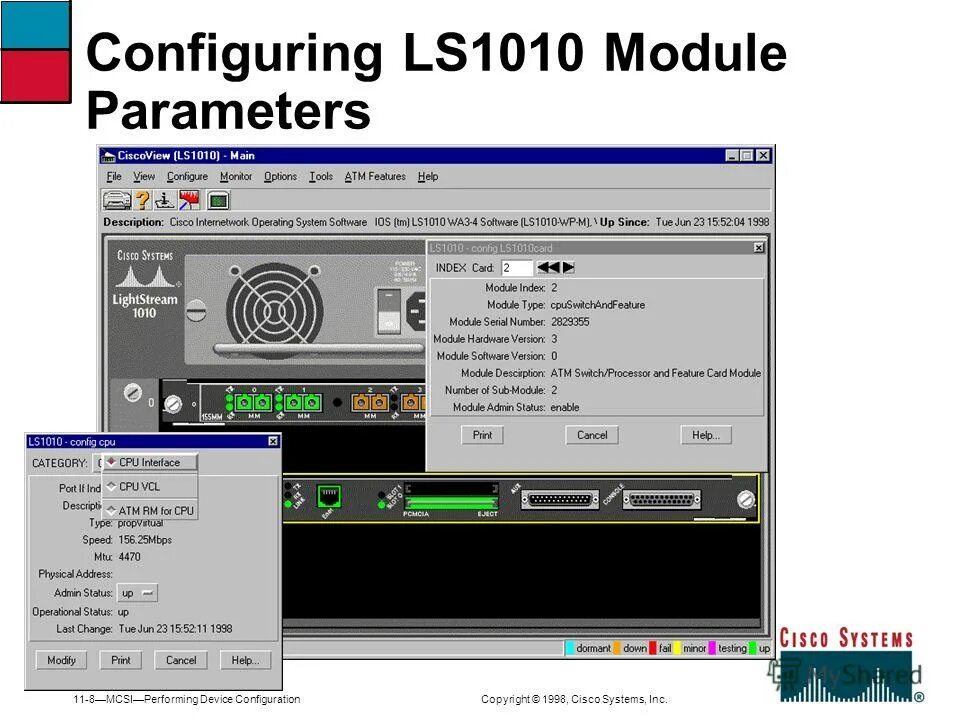
Task: Open the ATM Features menu
Action: coord(376,176)
